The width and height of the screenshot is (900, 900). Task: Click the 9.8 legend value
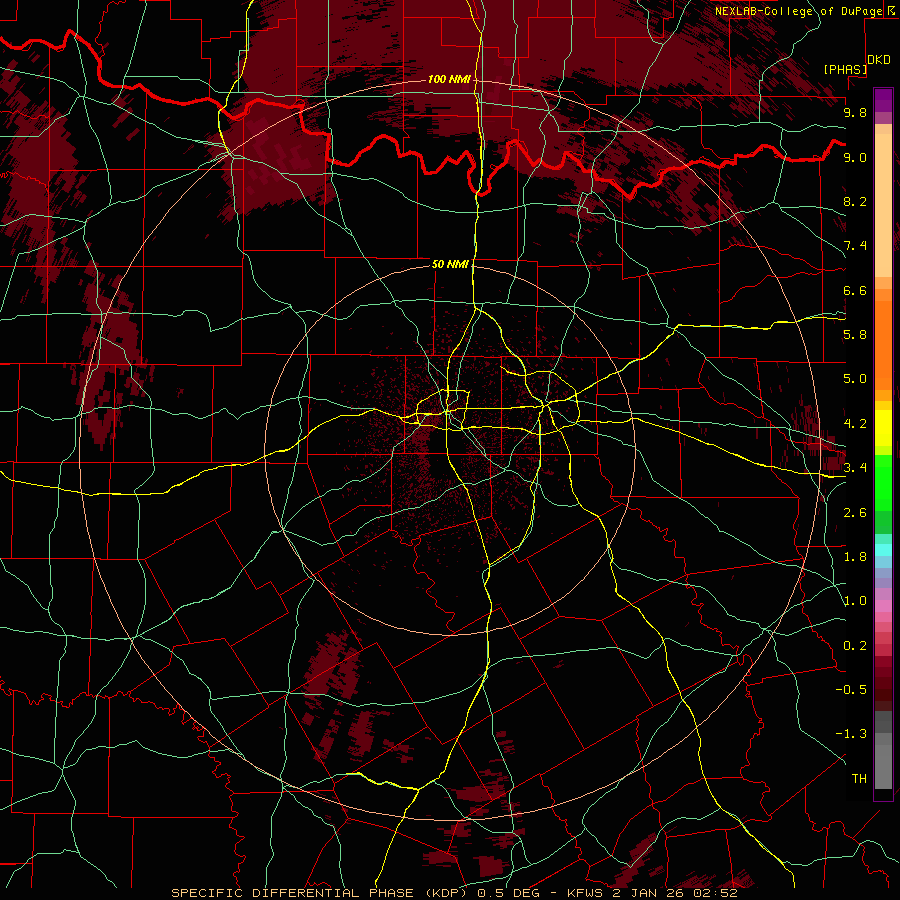click(855, 112)
